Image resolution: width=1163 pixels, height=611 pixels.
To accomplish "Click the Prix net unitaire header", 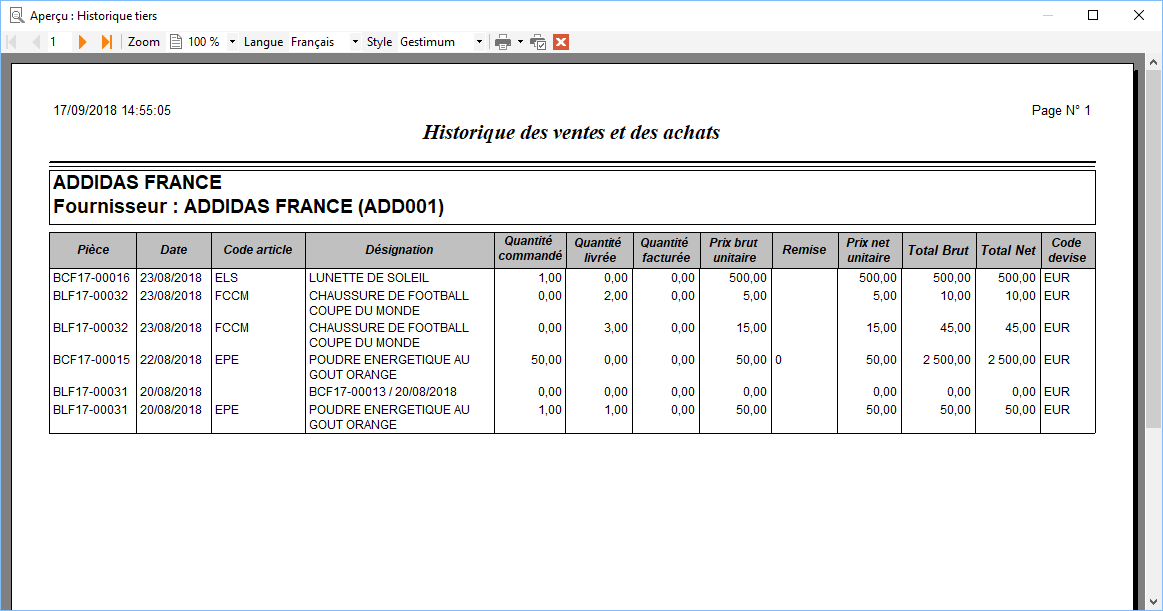I will tap(869, 250).
